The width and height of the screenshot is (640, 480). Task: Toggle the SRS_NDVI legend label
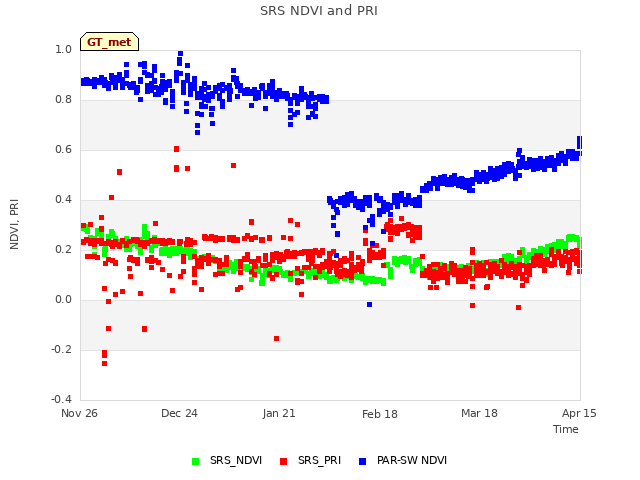click(x=236, y=460)
